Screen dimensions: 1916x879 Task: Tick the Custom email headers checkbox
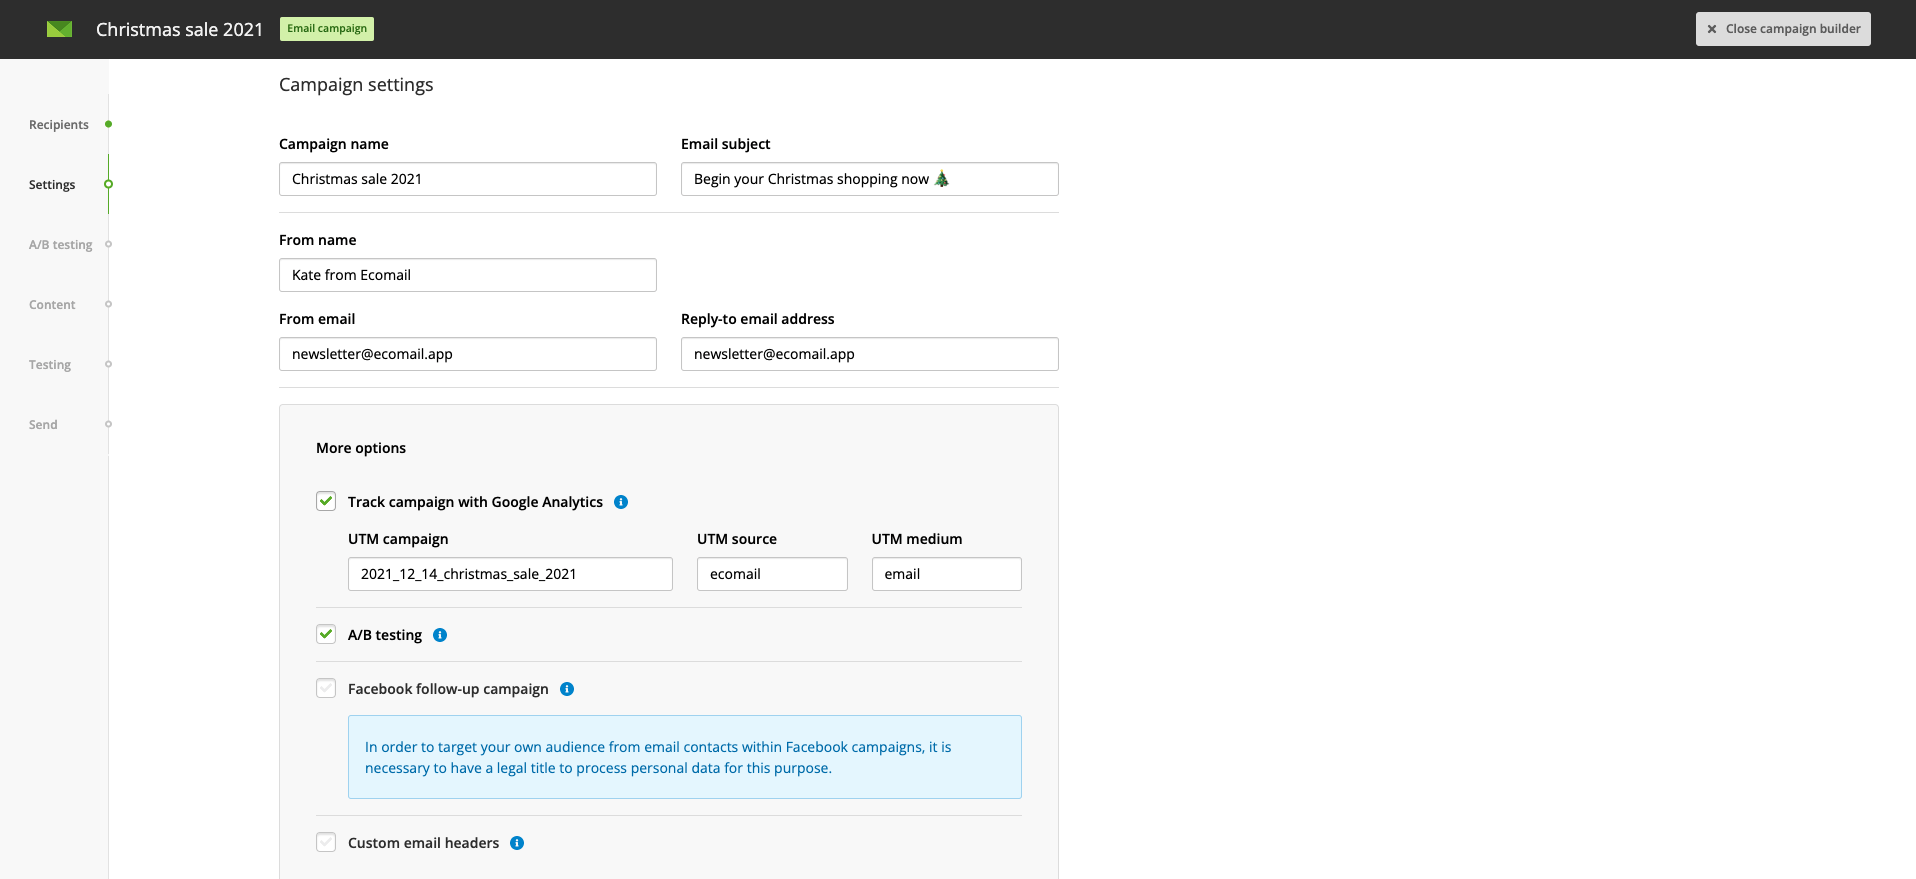point(326,842)
